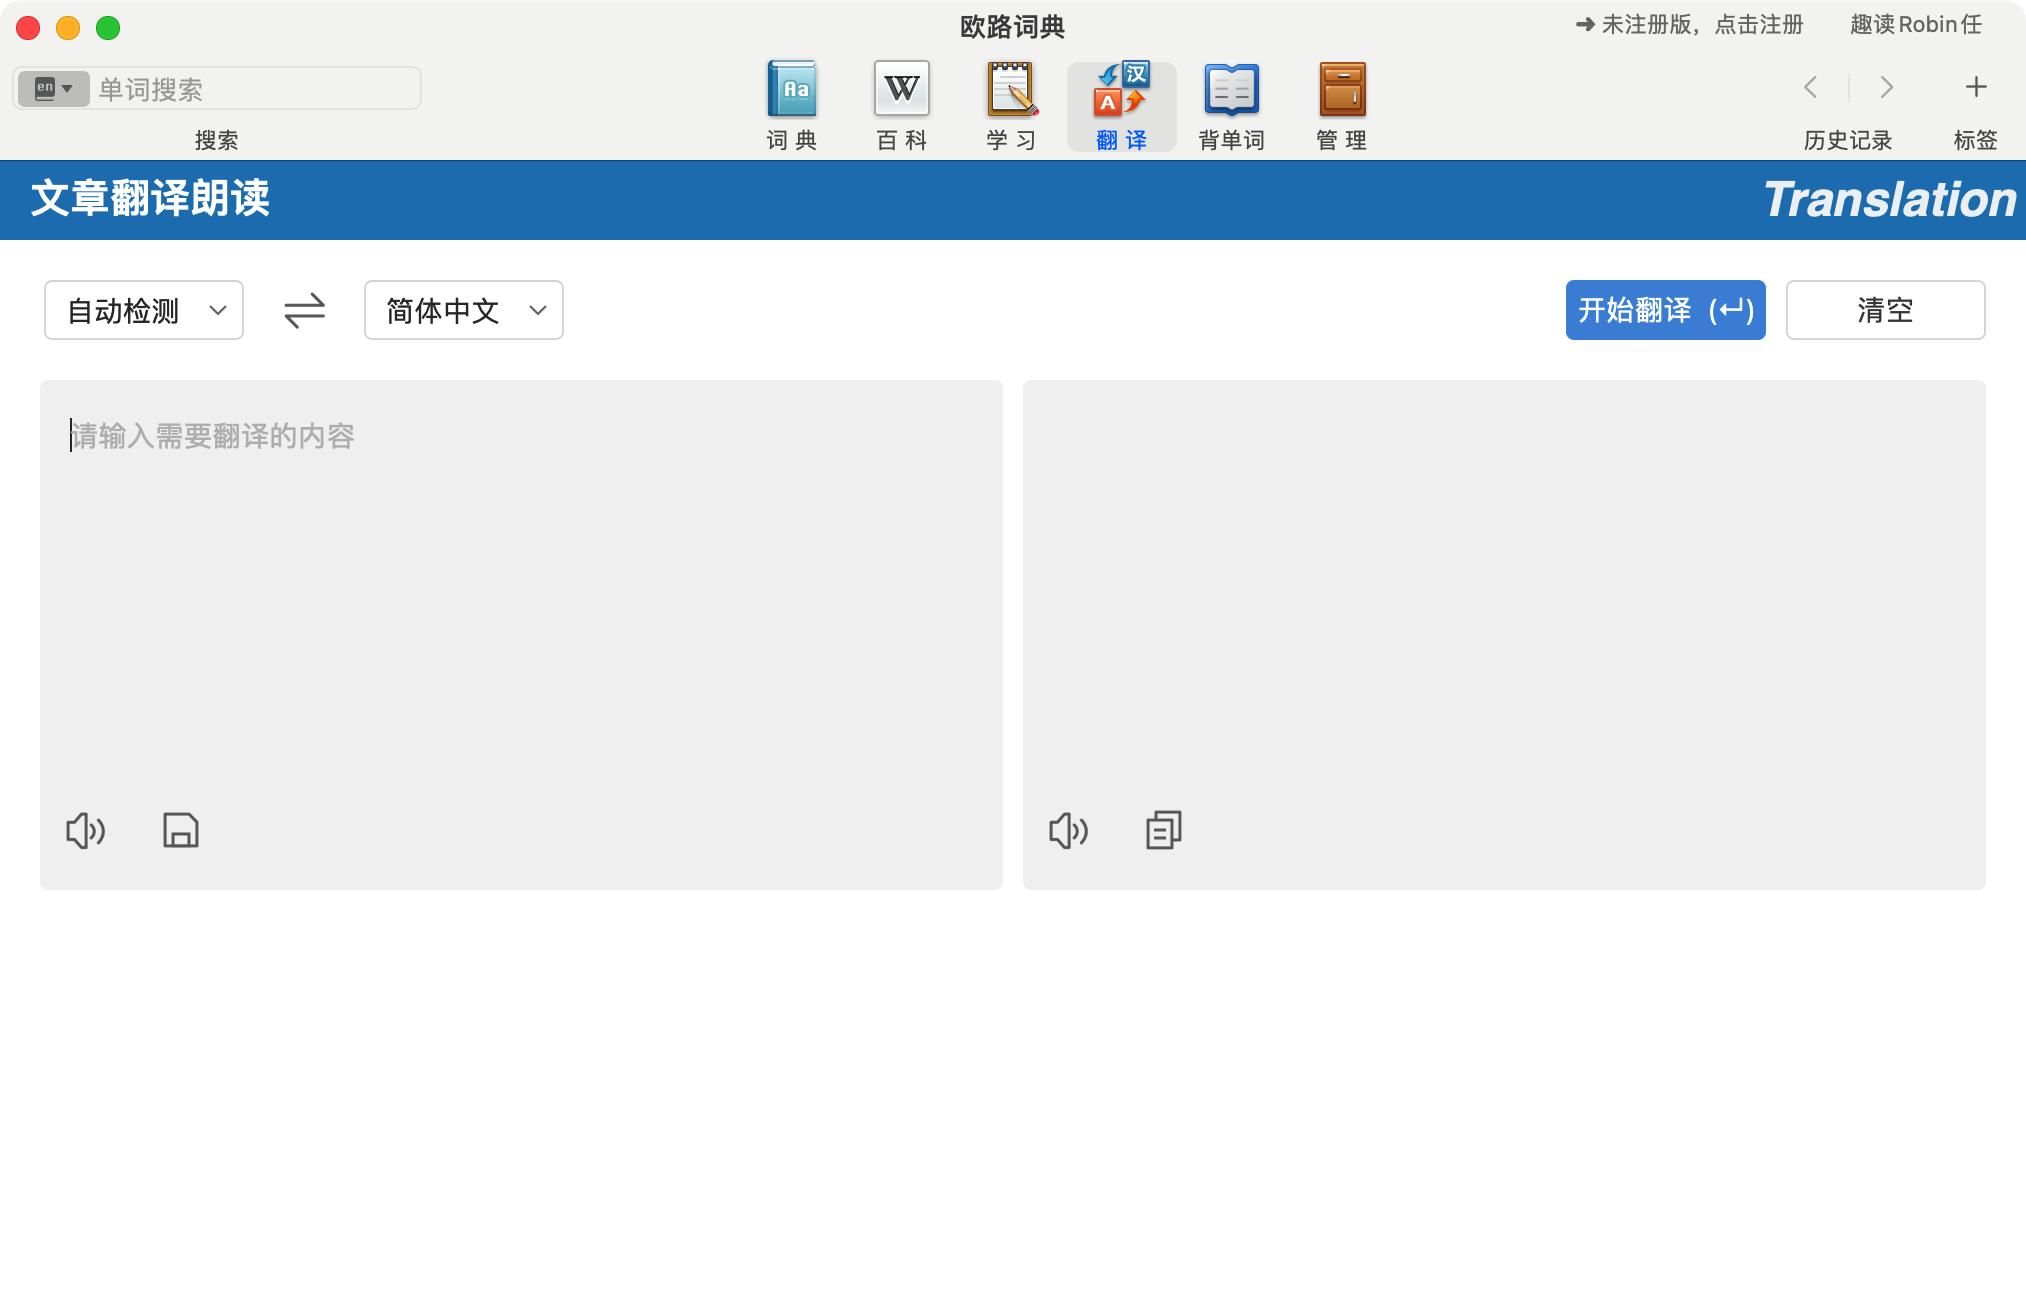This screenshot has height=1310, width=2026.
Task: Play source text audio speaker icon
Action: coord(85,831)
